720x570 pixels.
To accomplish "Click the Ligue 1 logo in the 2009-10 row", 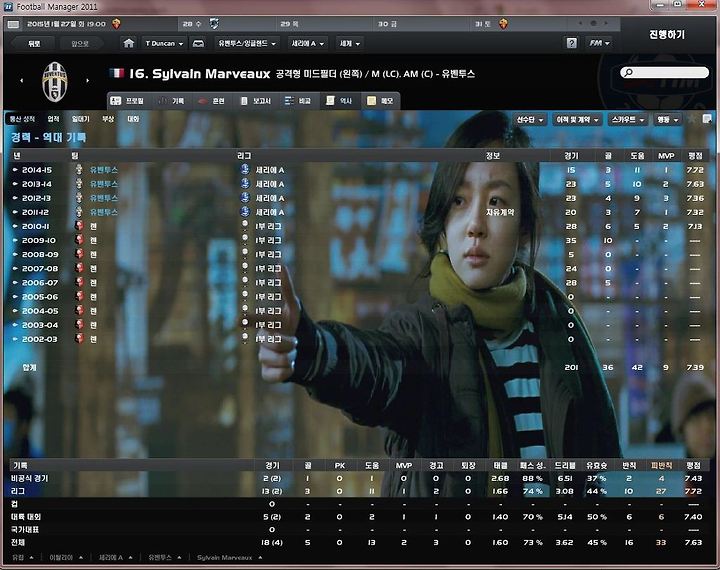I will (x=245, y=239).
